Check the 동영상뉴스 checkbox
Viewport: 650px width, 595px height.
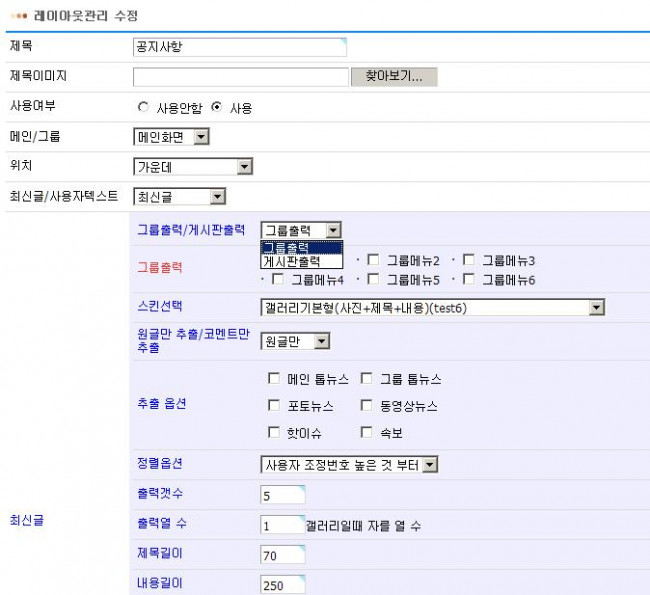[x=366, y=406]
